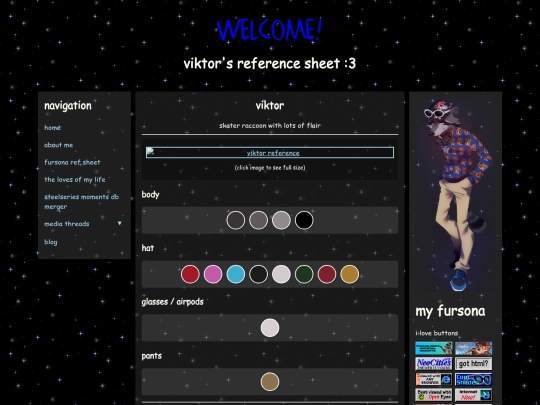Click the 'Internet Now!' badge
Screen dimensions: 540x405
474,395
